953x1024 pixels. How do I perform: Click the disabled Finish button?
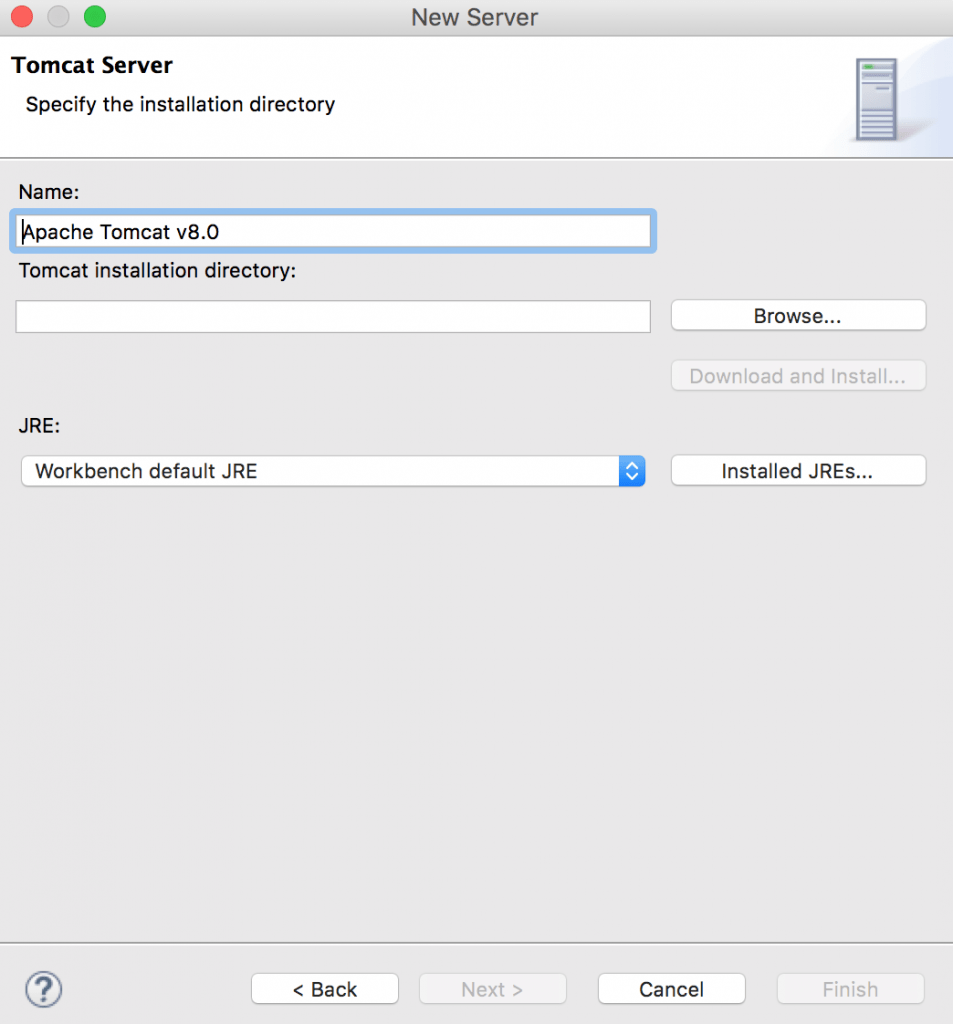[x=849, y=989]
